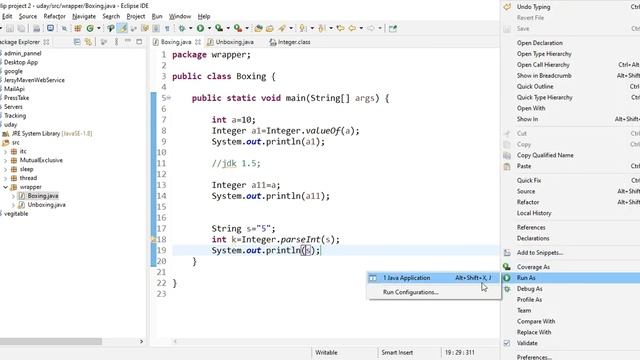Toggle Link with Editor in Package Explorer
The height and width of the screenshot is (360, 640).
coord(88,42)
